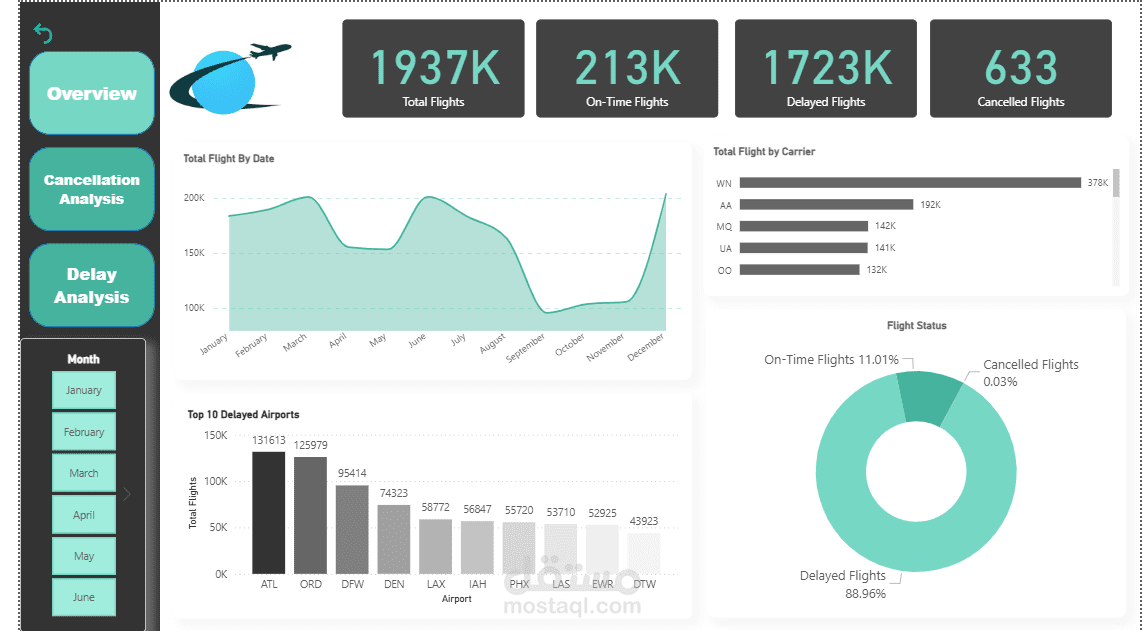Open the Cancellation Analysis page
This screenshot has width=1145, height=631.
coord(92,189)
